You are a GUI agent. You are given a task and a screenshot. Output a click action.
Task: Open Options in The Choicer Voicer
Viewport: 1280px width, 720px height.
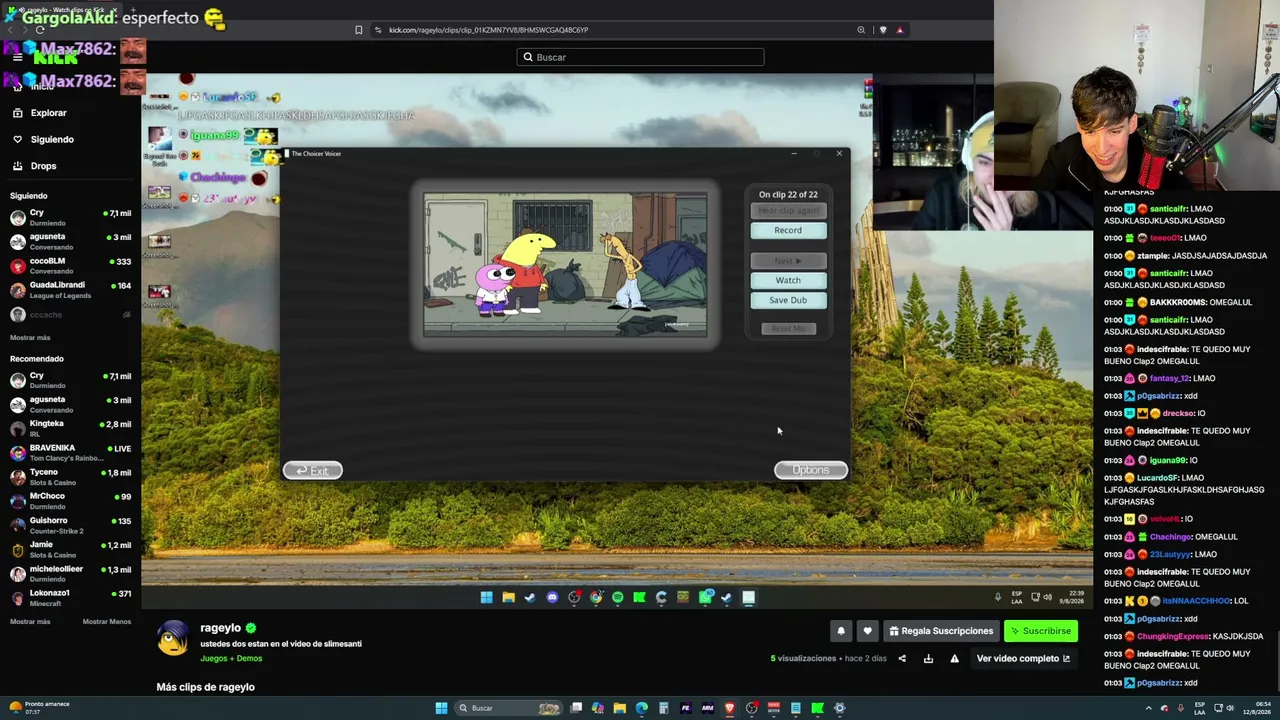pos(811,470)
